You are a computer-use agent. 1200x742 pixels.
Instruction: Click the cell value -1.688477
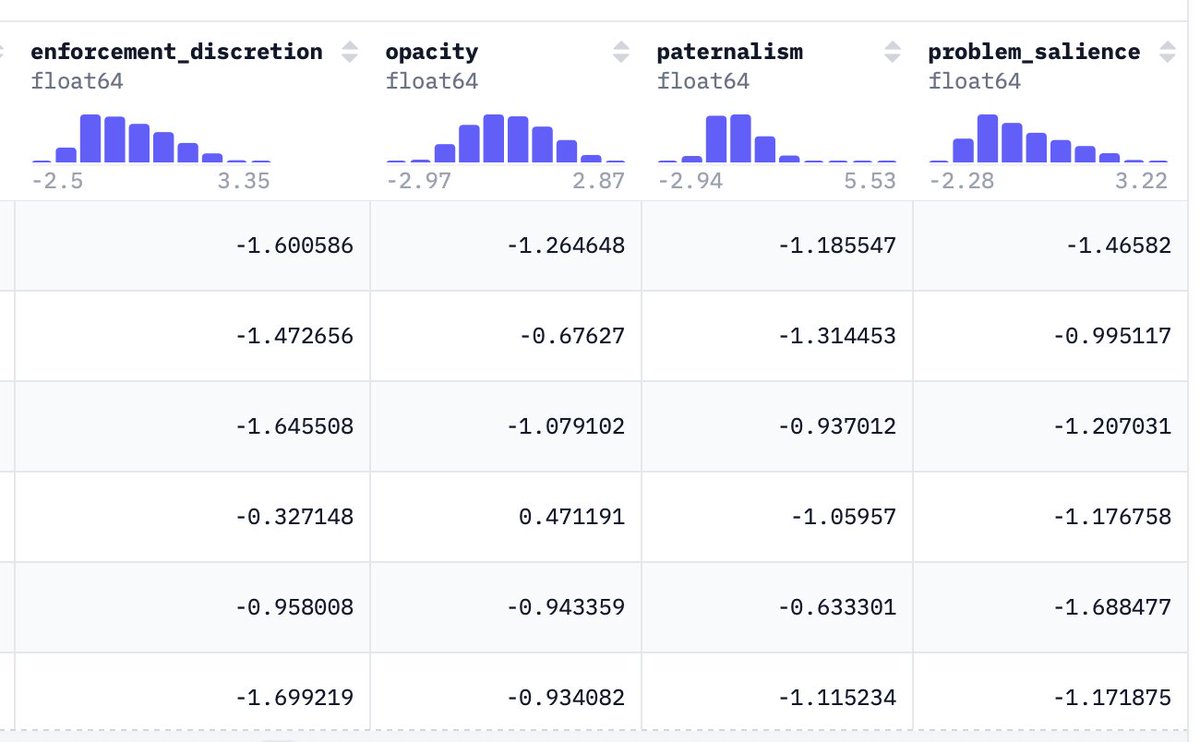[1112, 607]
